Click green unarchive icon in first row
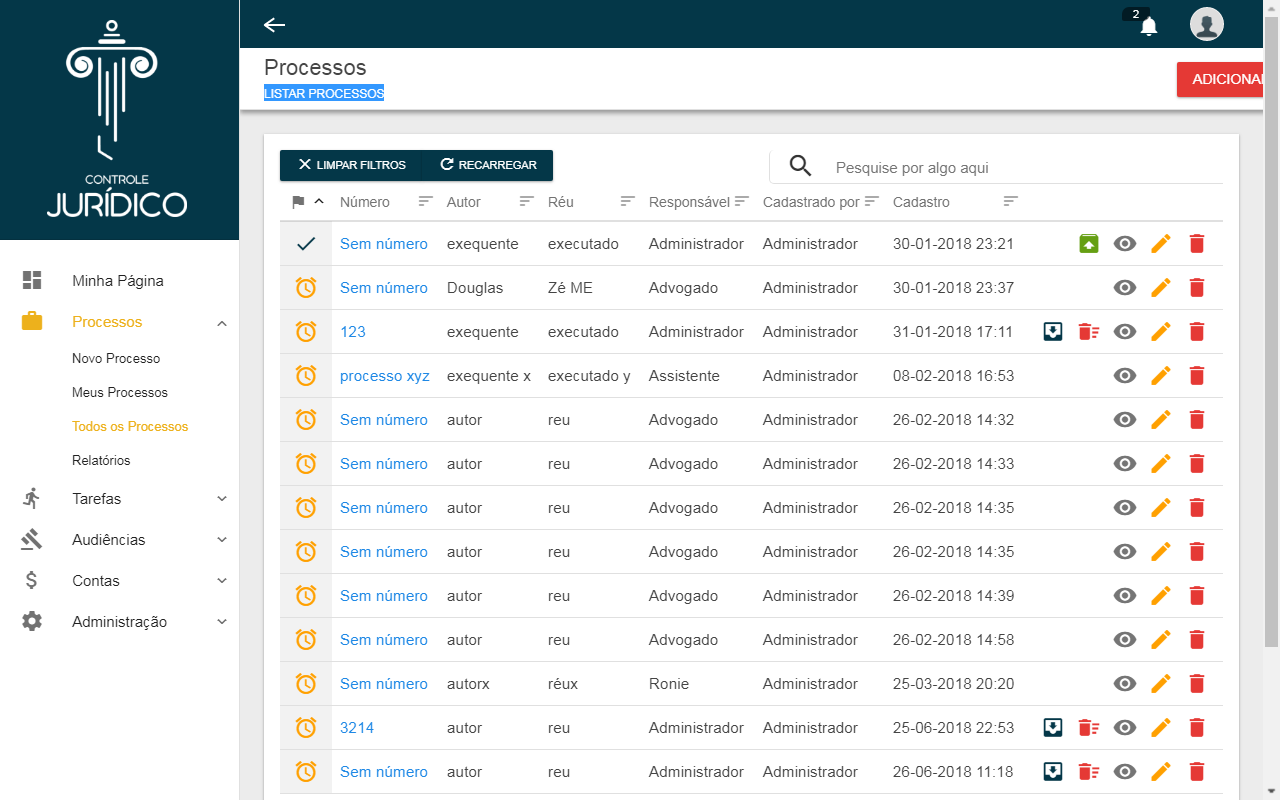Screen dimensions: 1280x800 1089,244
